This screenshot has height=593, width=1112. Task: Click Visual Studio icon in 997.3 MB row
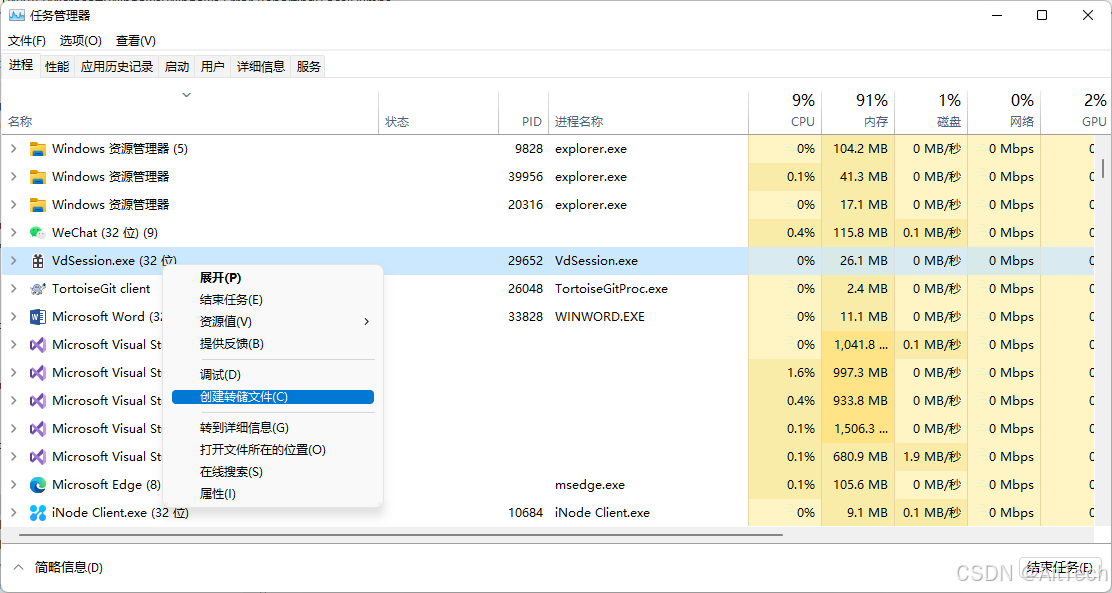(38, 373)
